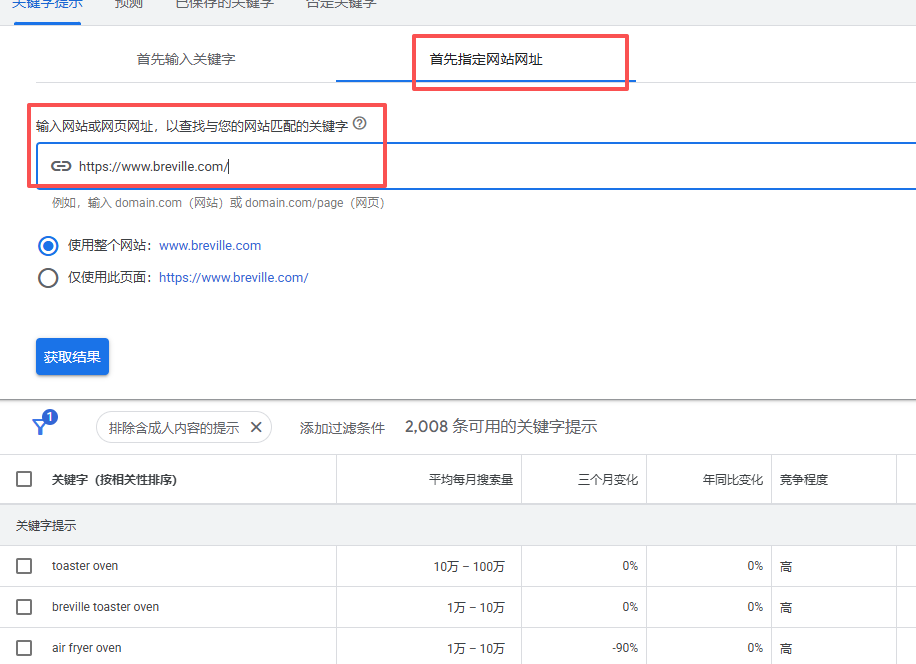Screen dimensions: 916x664
Task: Select 使用整个网站 radio option
Action: (x=48, y=245)
